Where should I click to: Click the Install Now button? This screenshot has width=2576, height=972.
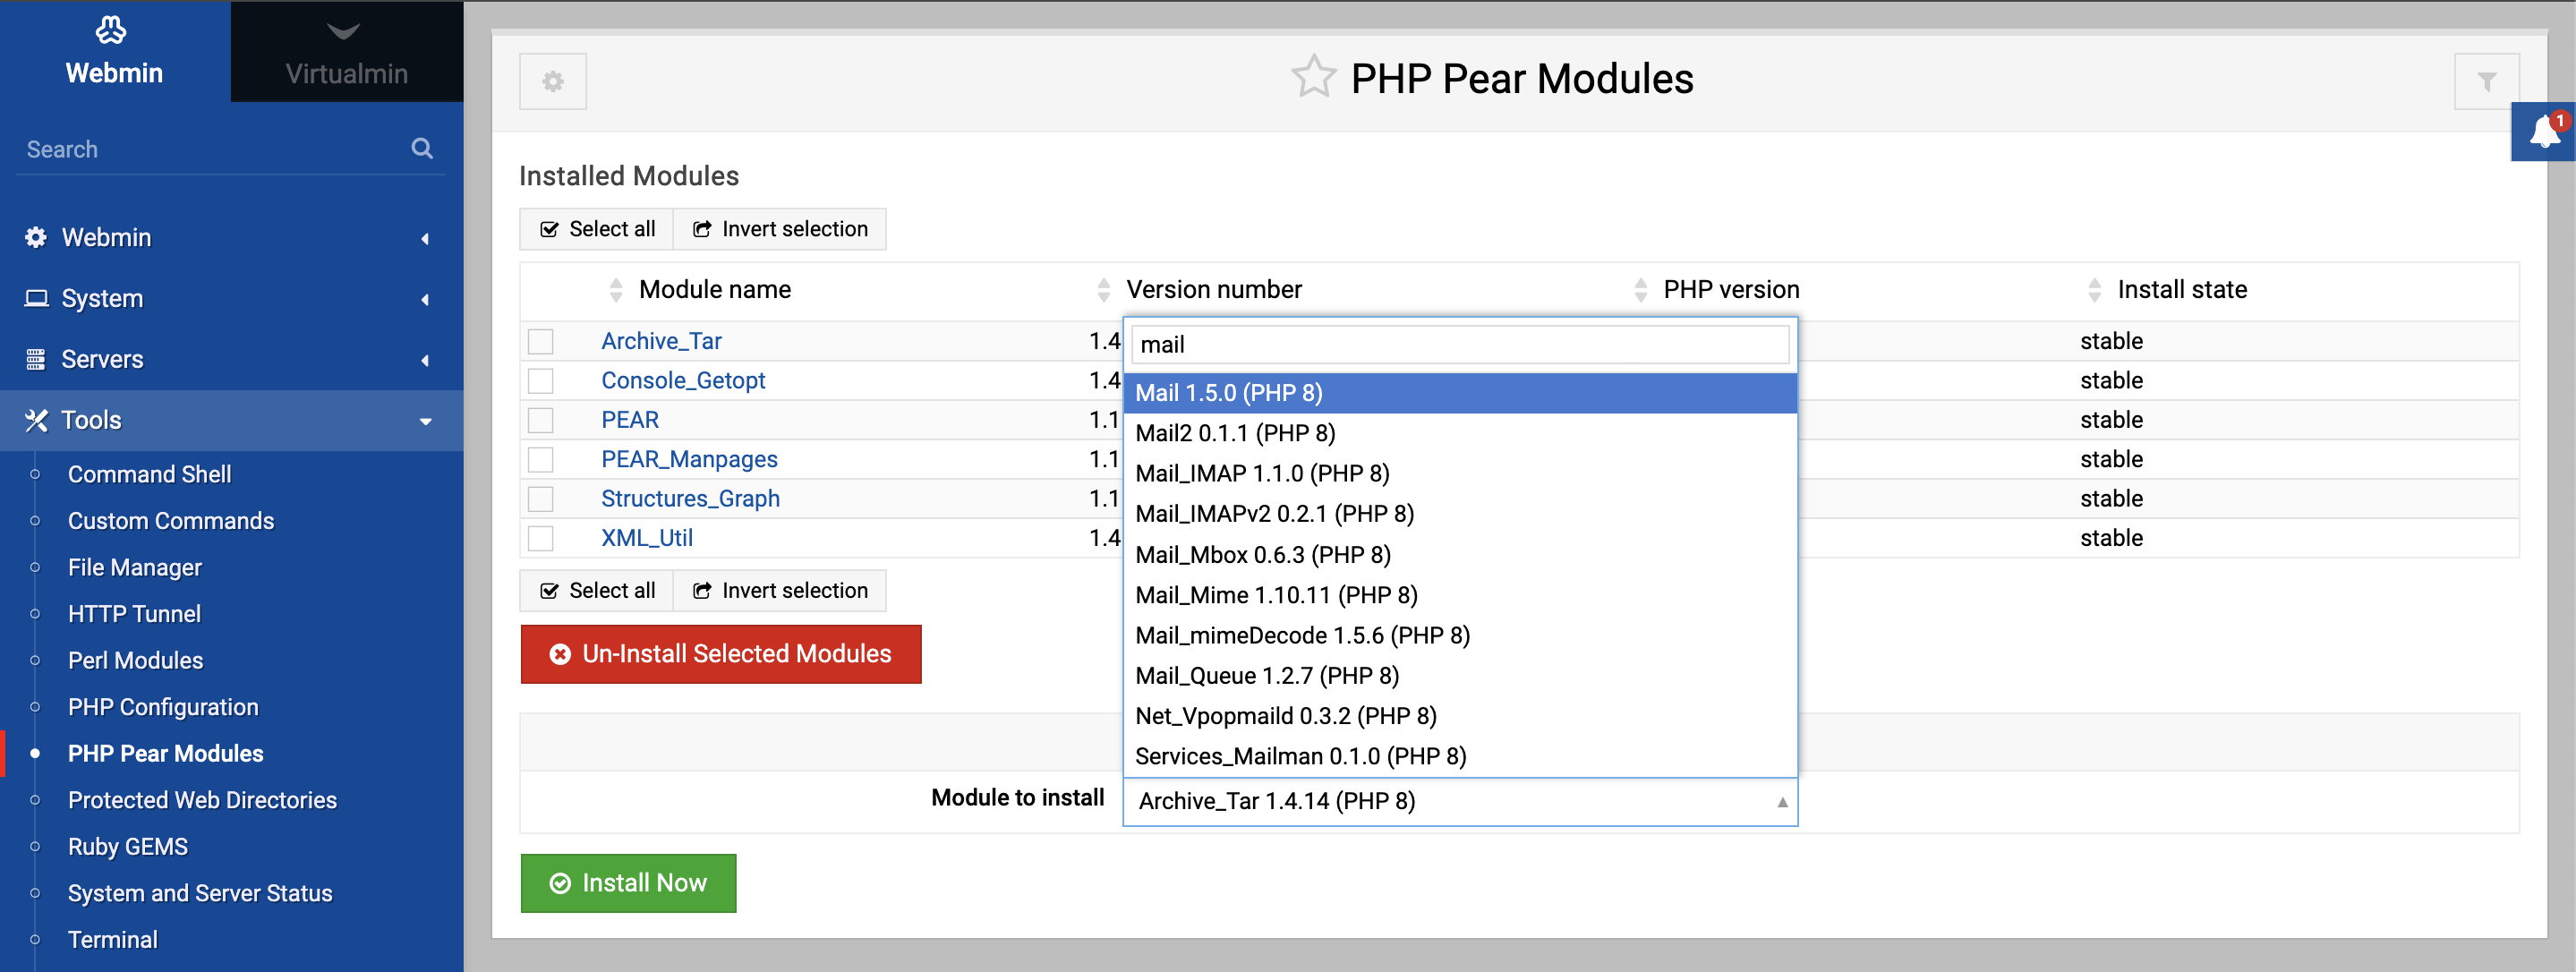tap(628, 883)
